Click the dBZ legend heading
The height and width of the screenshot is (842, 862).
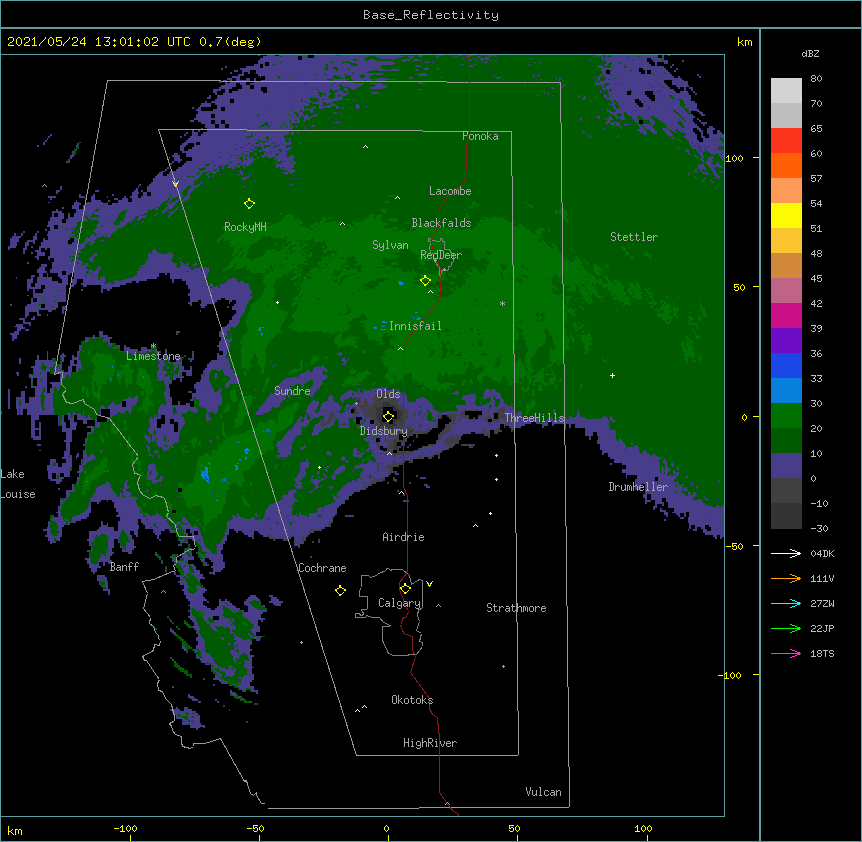(810, 53)
